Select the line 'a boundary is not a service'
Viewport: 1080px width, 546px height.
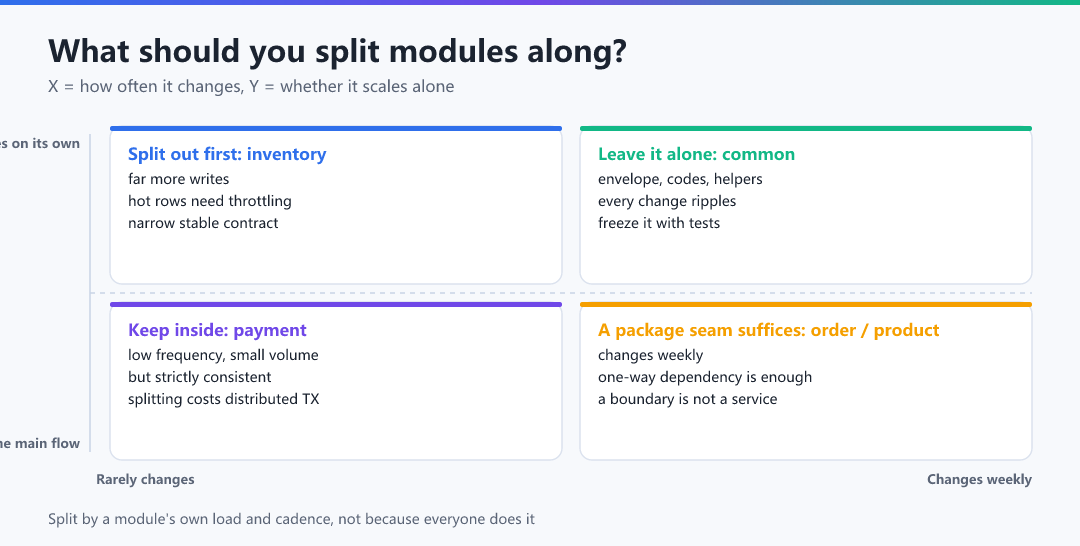point(687,399)
